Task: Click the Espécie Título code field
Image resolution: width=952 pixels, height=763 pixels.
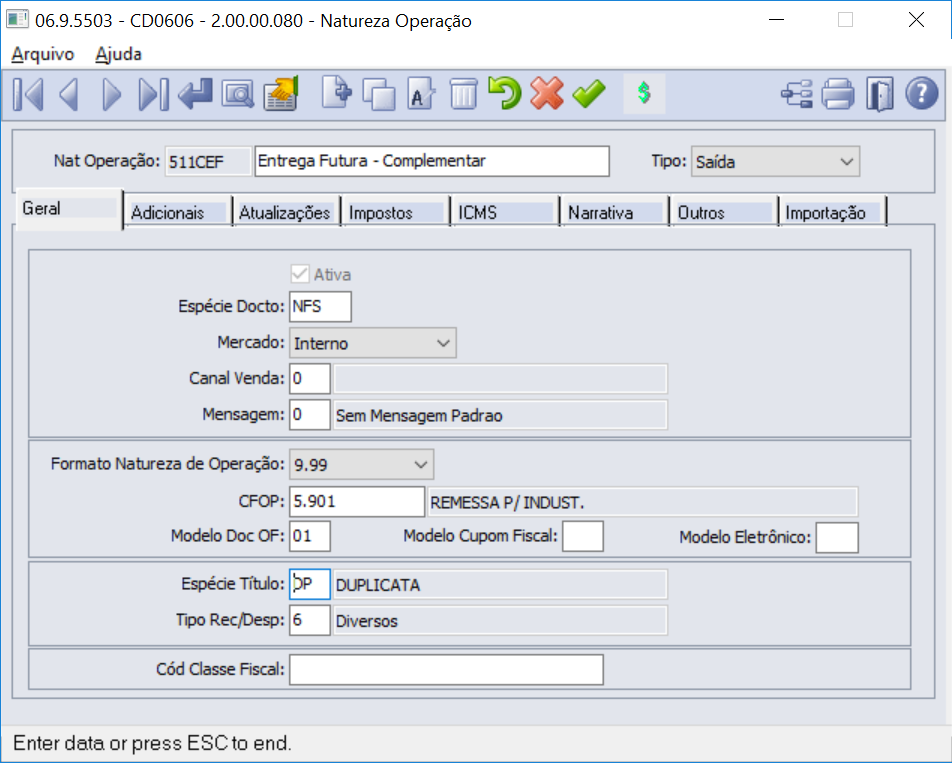Action: pyautogui.click(x=310, y=585)
